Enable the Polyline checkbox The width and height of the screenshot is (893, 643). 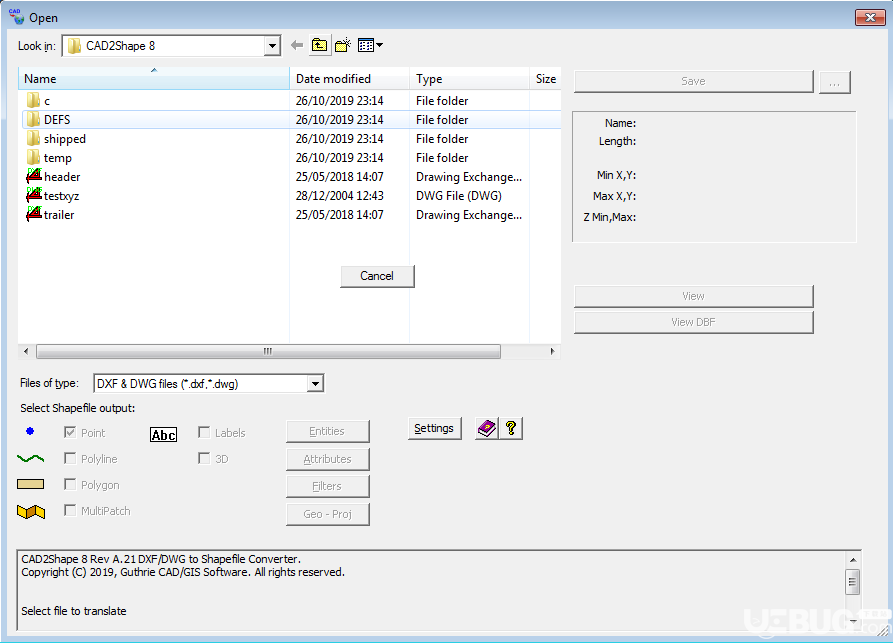[70, 458]
